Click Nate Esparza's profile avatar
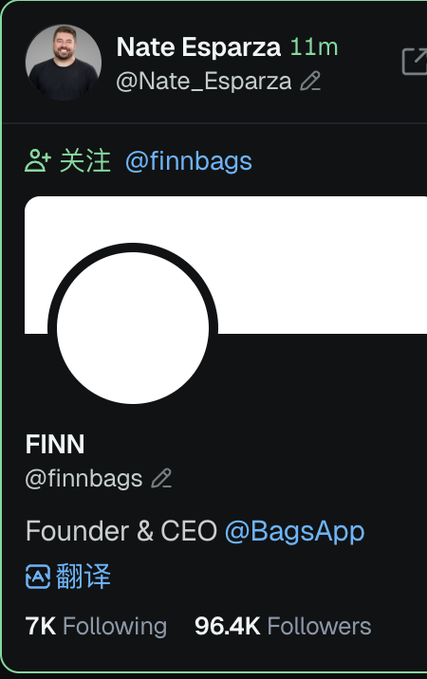 click(63, 62)
